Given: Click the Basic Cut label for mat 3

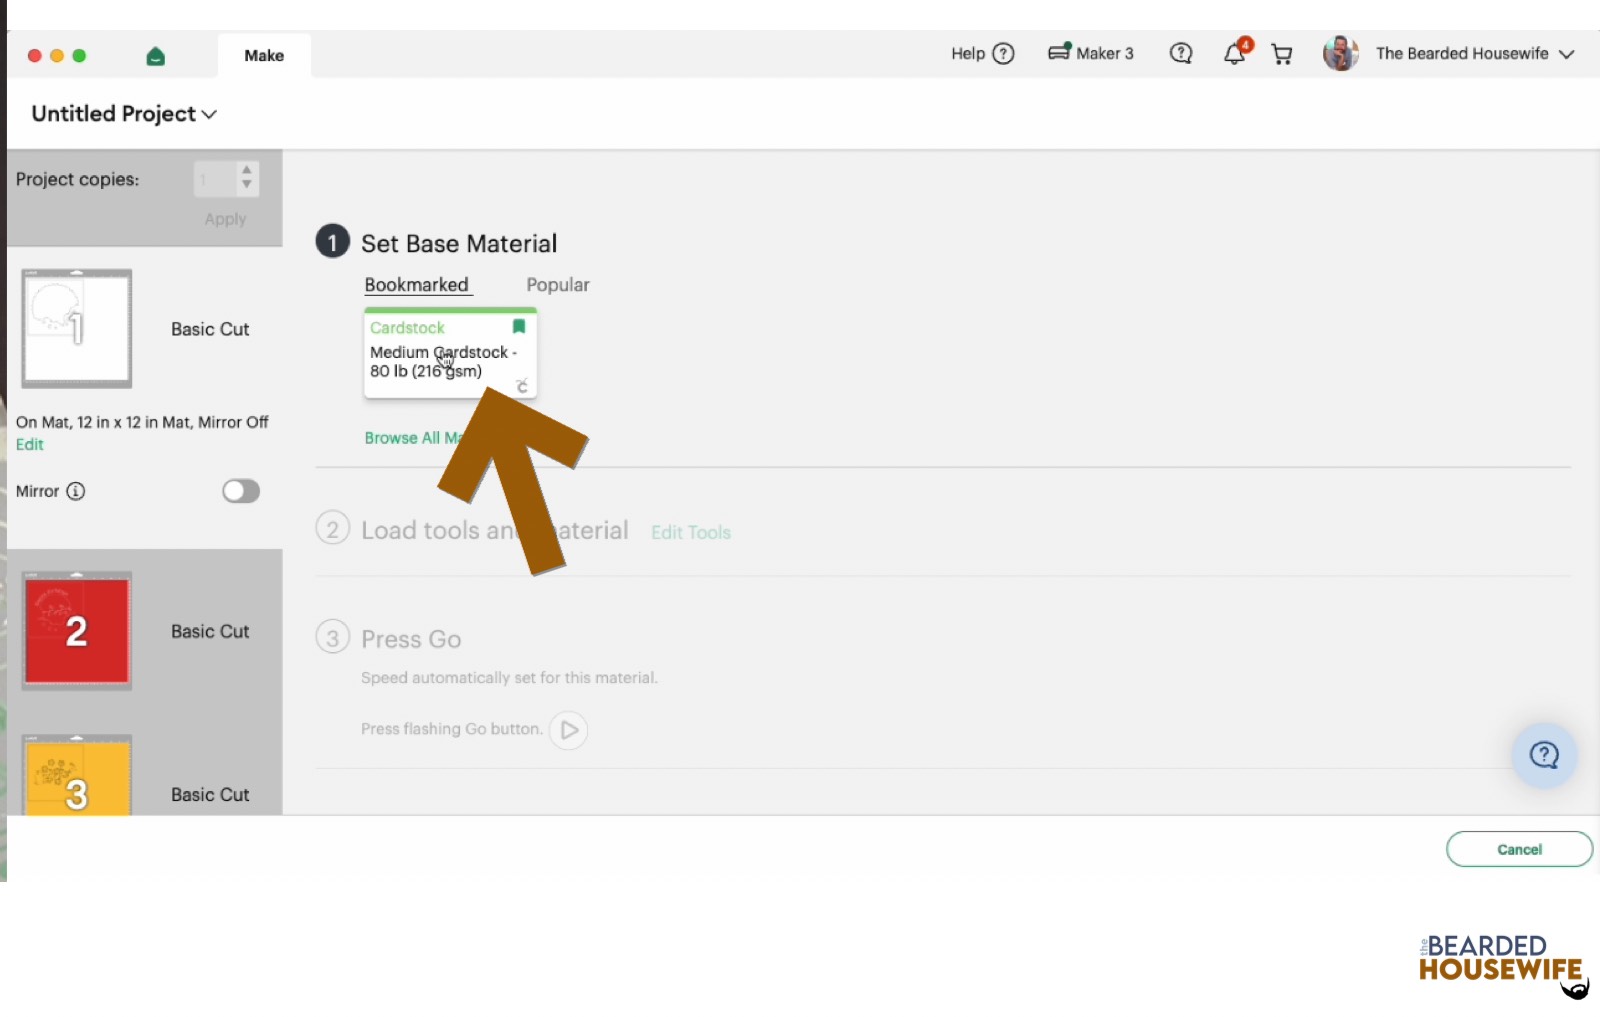Looking at the screenshot, I should [x=210, y=795].
